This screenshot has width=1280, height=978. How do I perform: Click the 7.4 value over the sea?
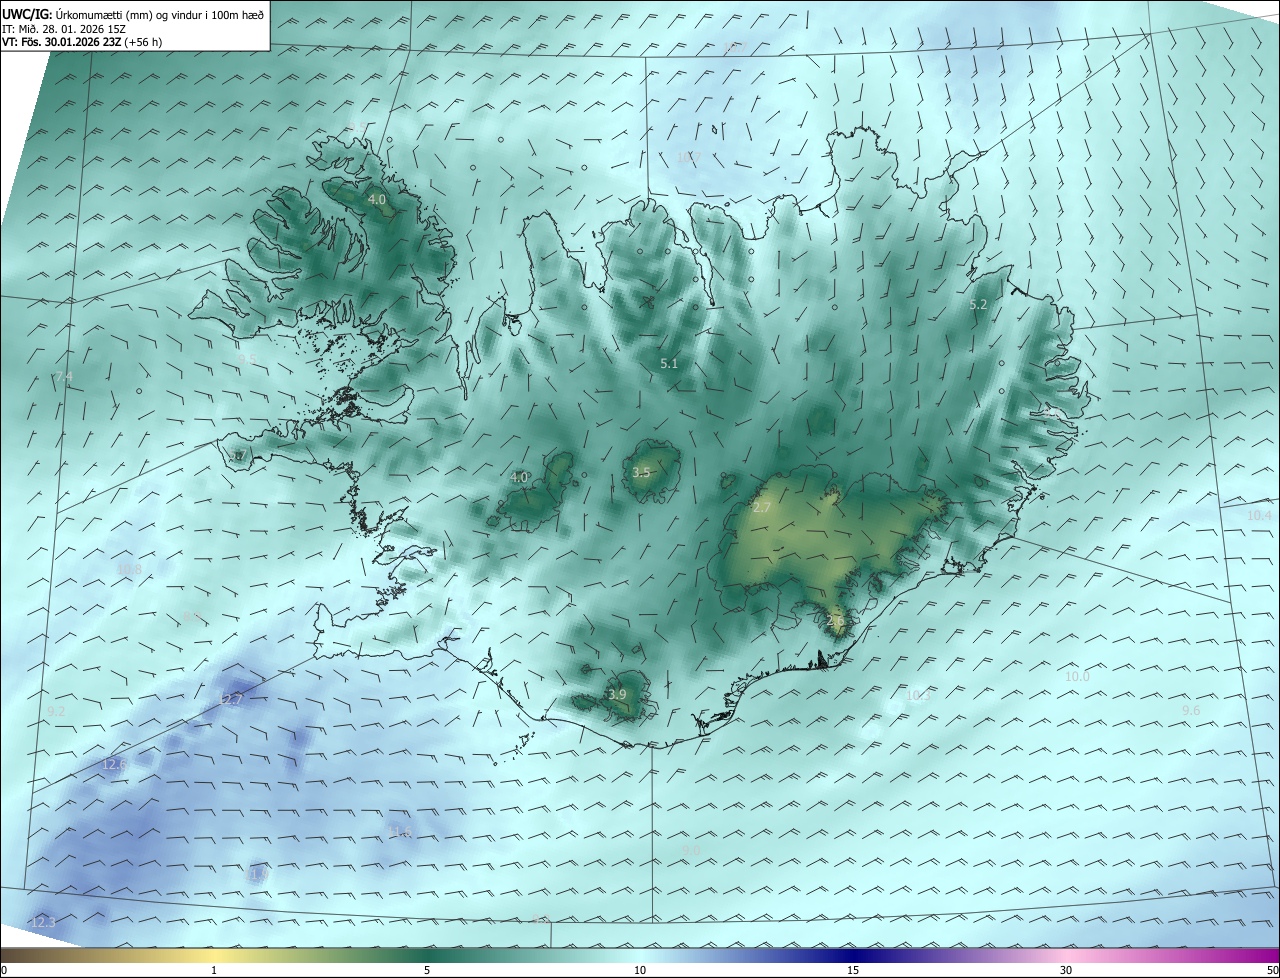pyautogui.click(x=63, y=376)
